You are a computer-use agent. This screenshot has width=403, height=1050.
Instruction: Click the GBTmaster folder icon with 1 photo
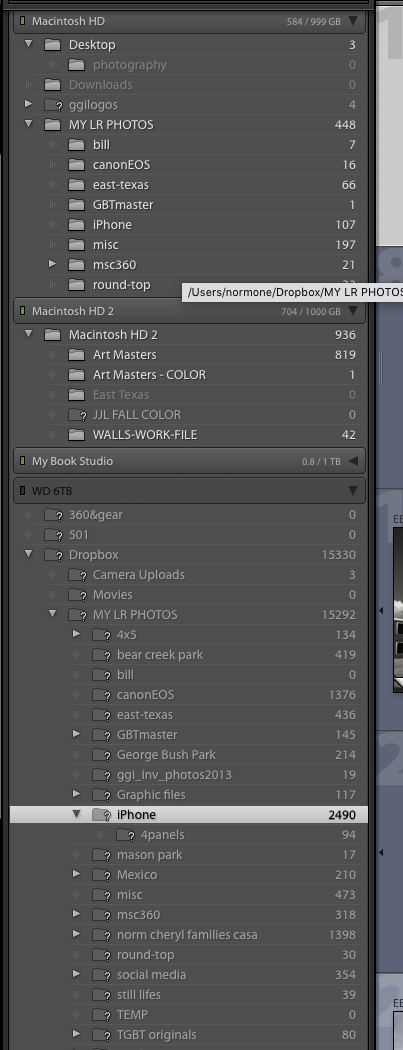(x=76, y=205)
